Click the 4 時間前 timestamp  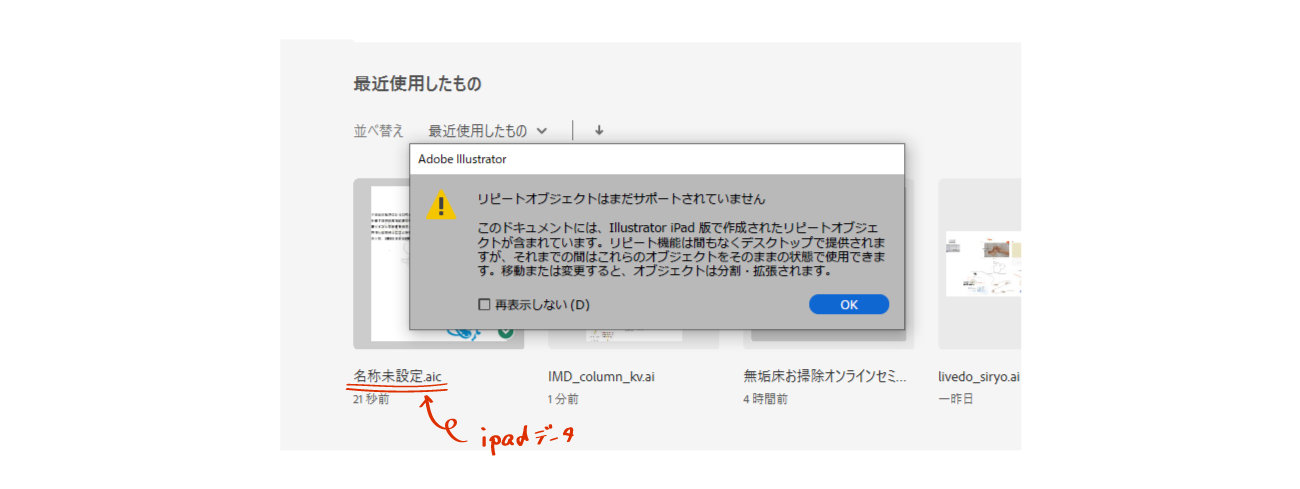(x=765, y=399)
